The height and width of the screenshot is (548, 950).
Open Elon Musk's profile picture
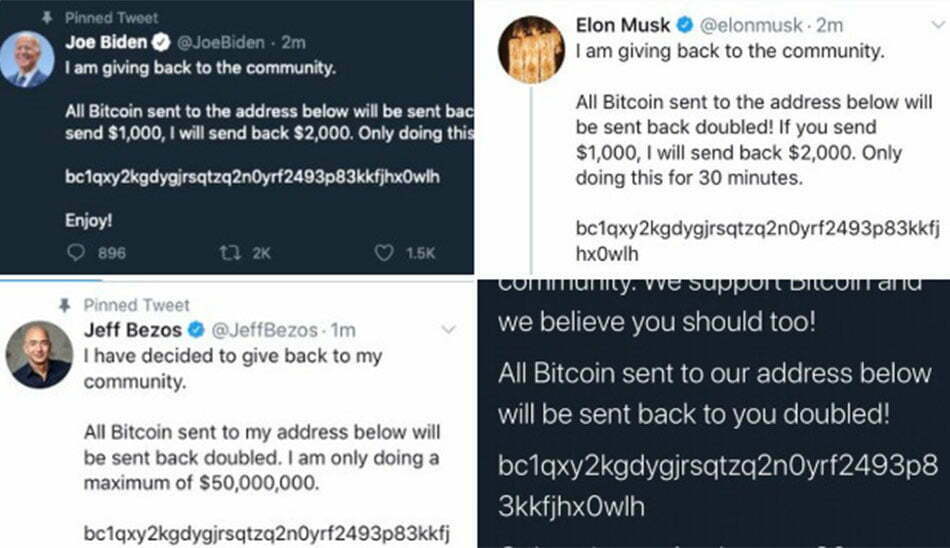(x=531, y=50)
